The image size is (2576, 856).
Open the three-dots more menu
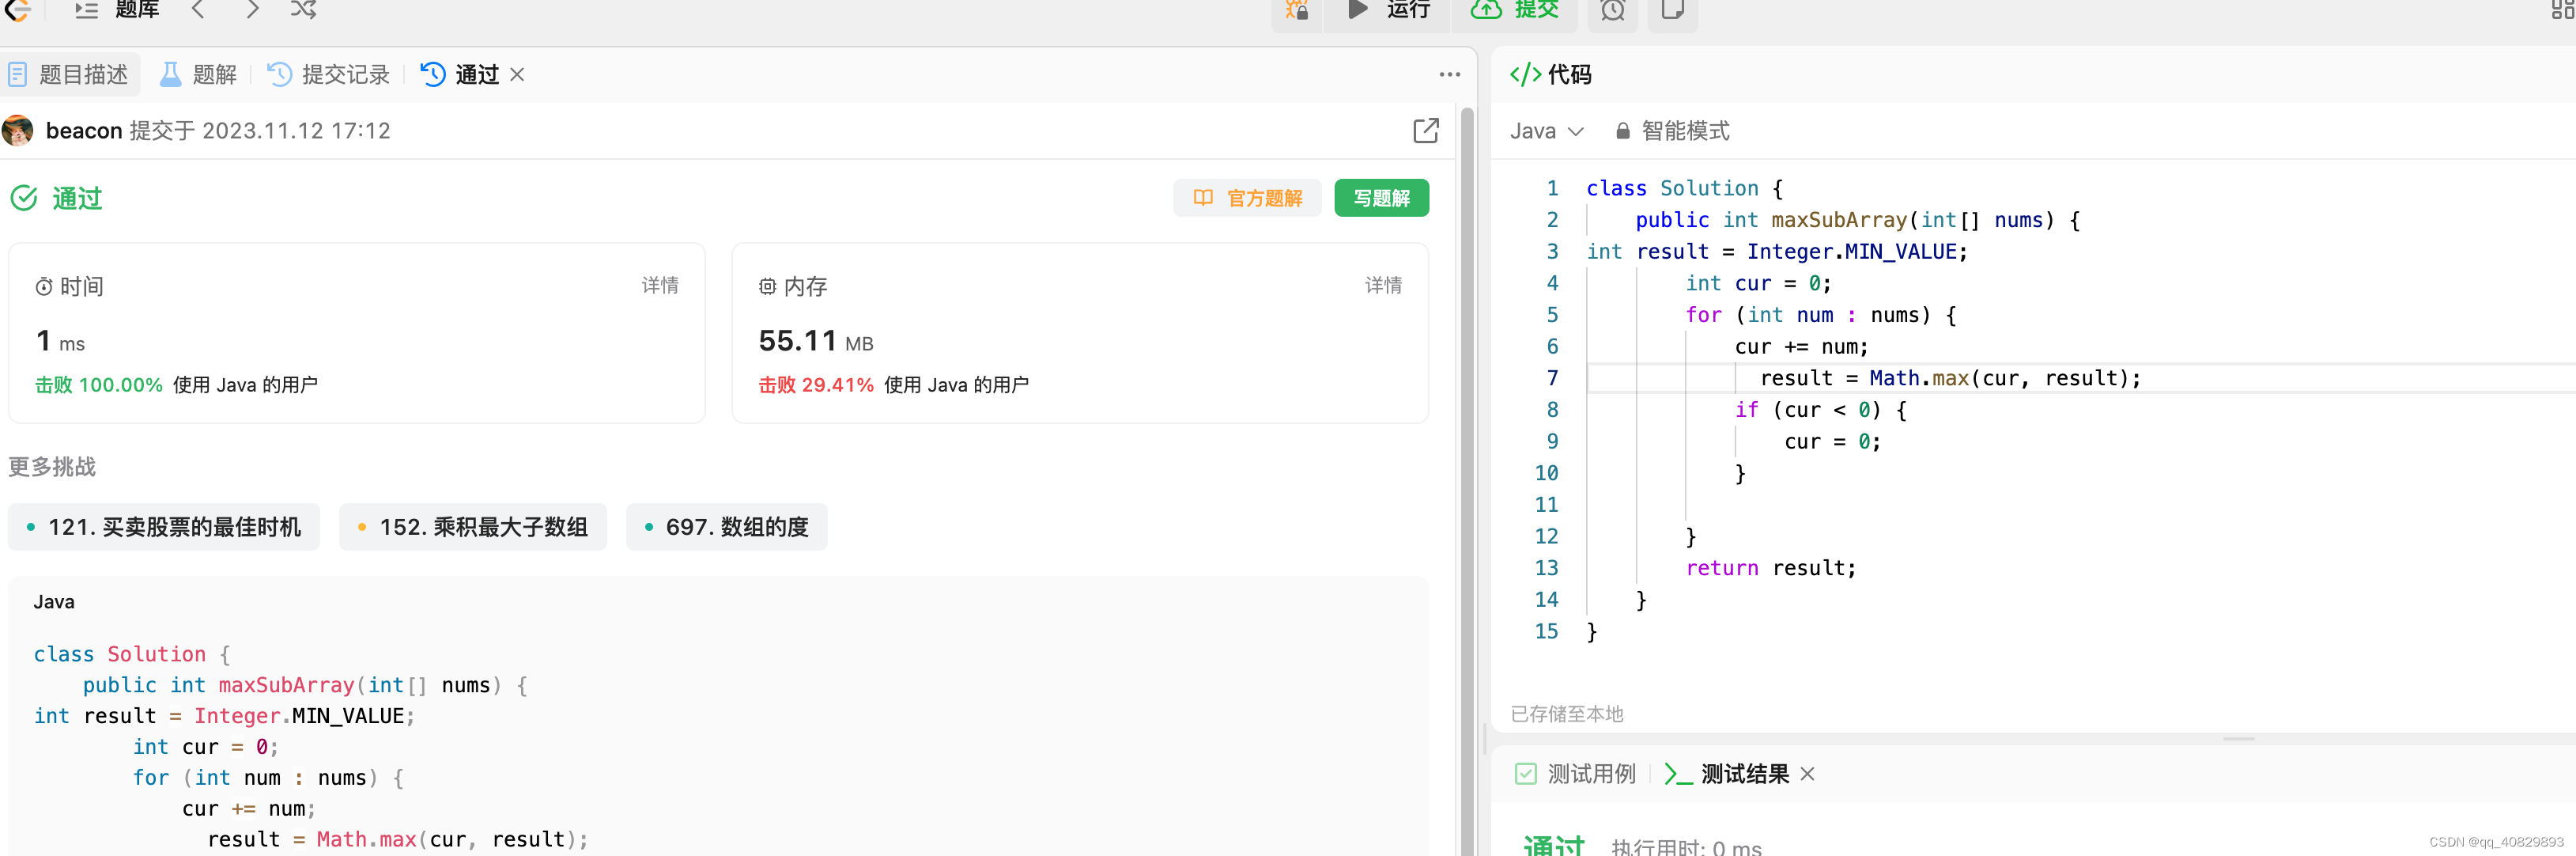pos(1449,75)
